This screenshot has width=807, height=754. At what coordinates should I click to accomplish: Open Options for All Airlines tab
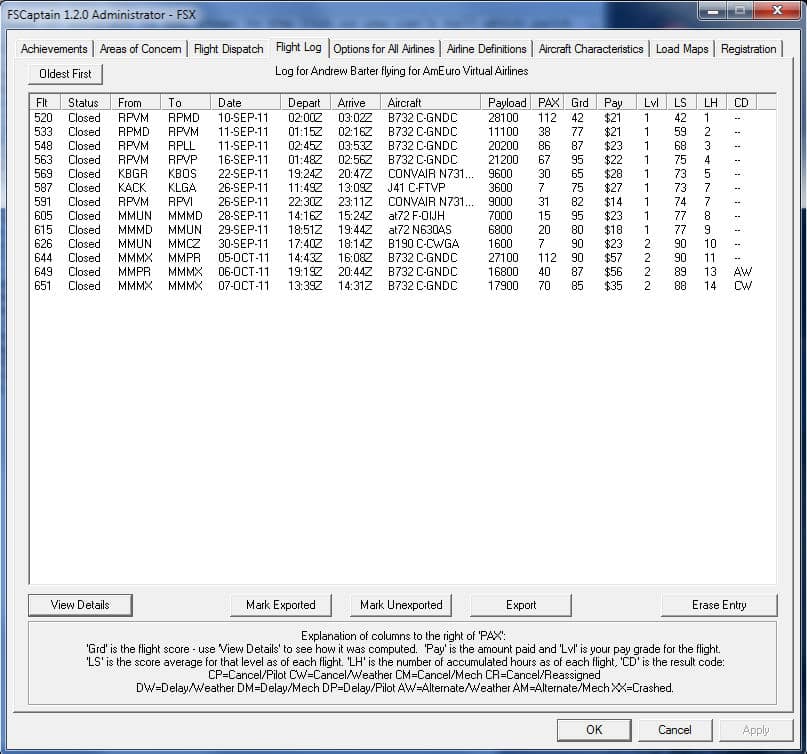point(384,49)
